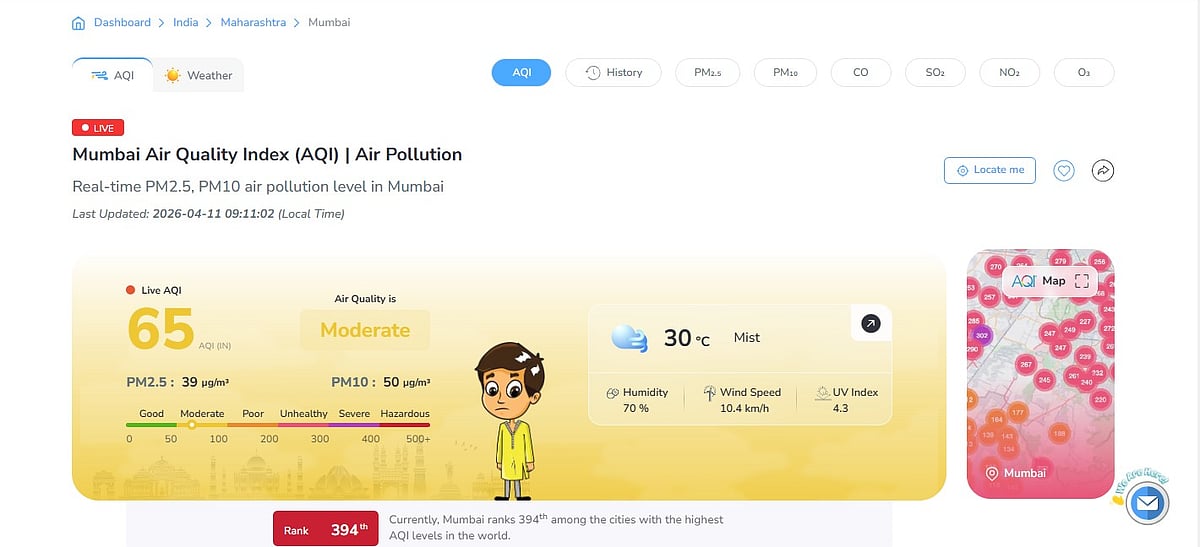Viewport: 1200px width, 547px height.
Task: Show CO pollutant data
Action: click(860, 73)
